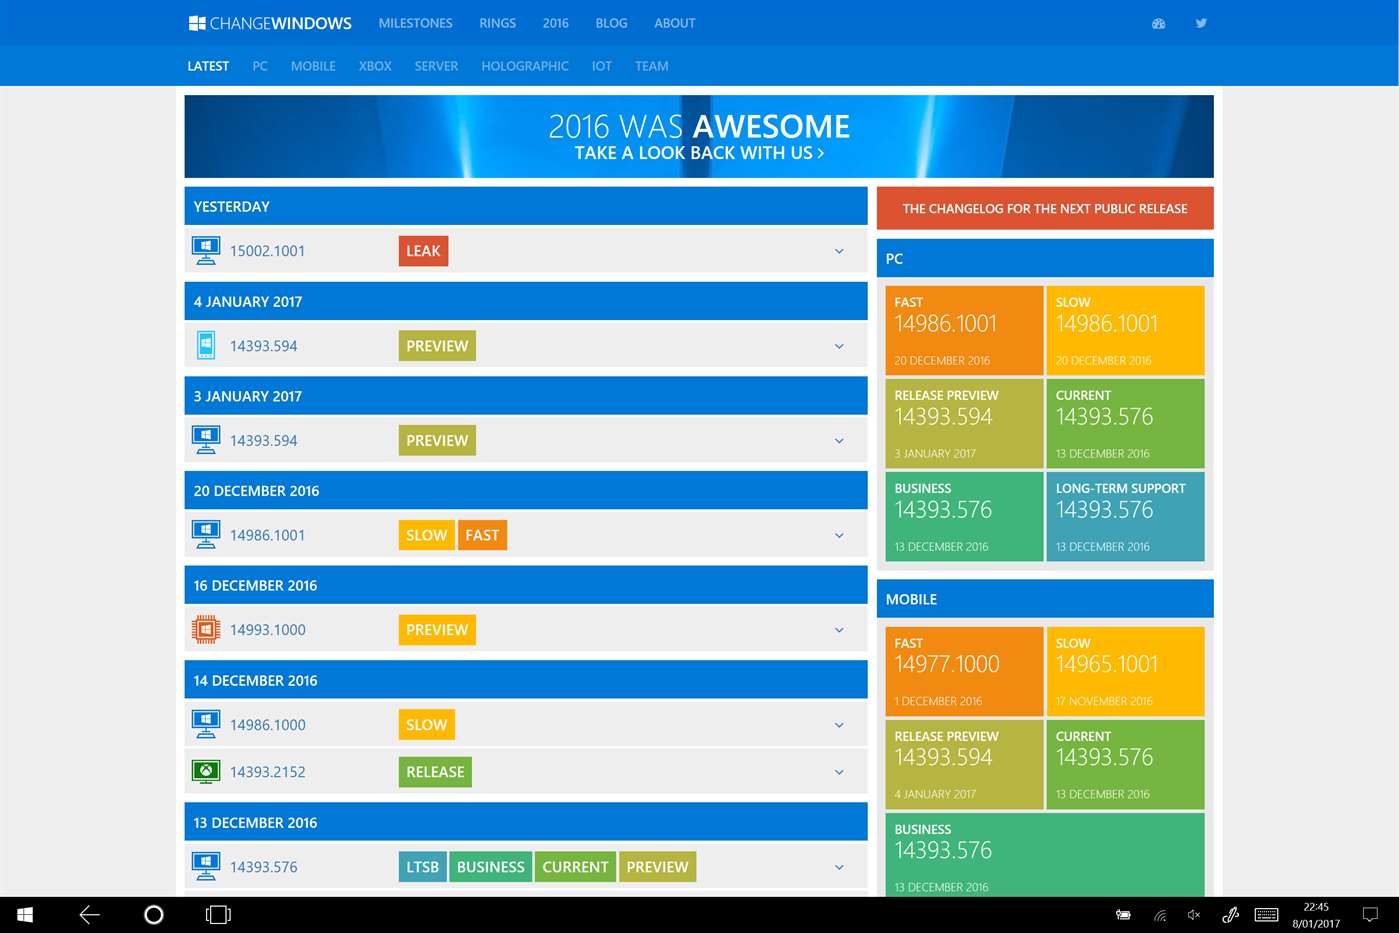1399x933 pixels.
Task: Click the taskbar back arrow
Action: click(89, 915)
